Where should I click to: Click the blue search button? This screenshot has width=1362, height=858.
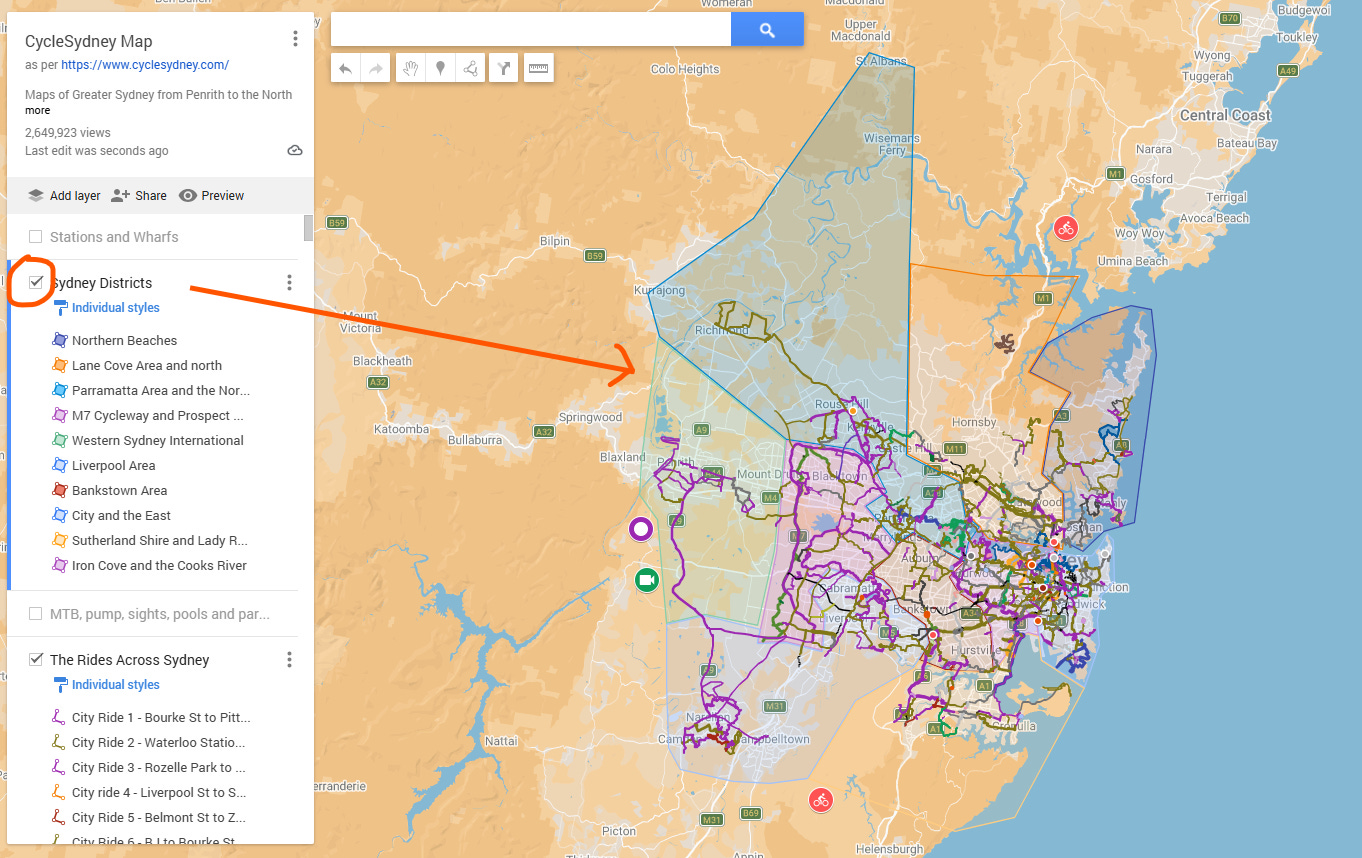pos(767,30)
